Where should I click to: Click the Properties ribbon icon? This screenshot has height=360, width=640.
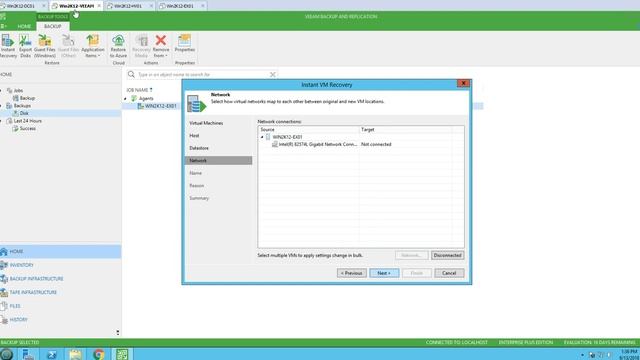click(184, 43)
